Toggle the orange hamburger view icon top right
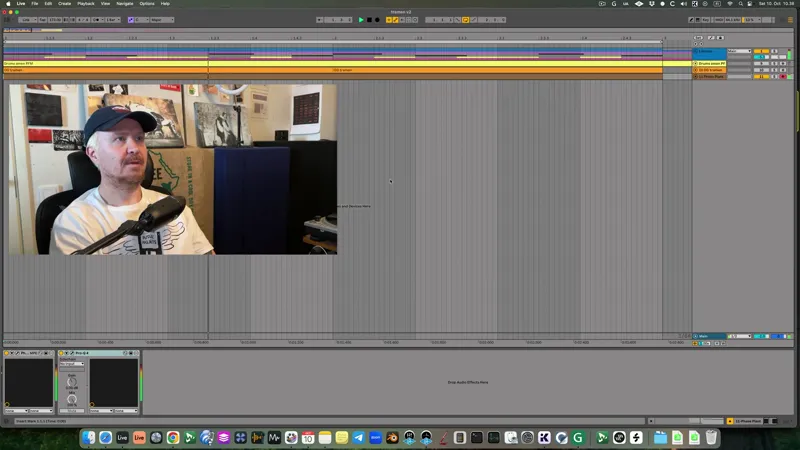Viewport: 800px width, 450px height. click(x=790, y=20)
